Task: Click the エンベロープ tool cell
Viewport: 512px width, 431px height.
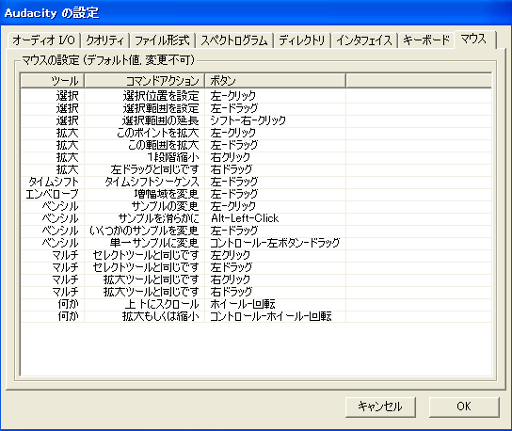Action: tap(53, 194)
